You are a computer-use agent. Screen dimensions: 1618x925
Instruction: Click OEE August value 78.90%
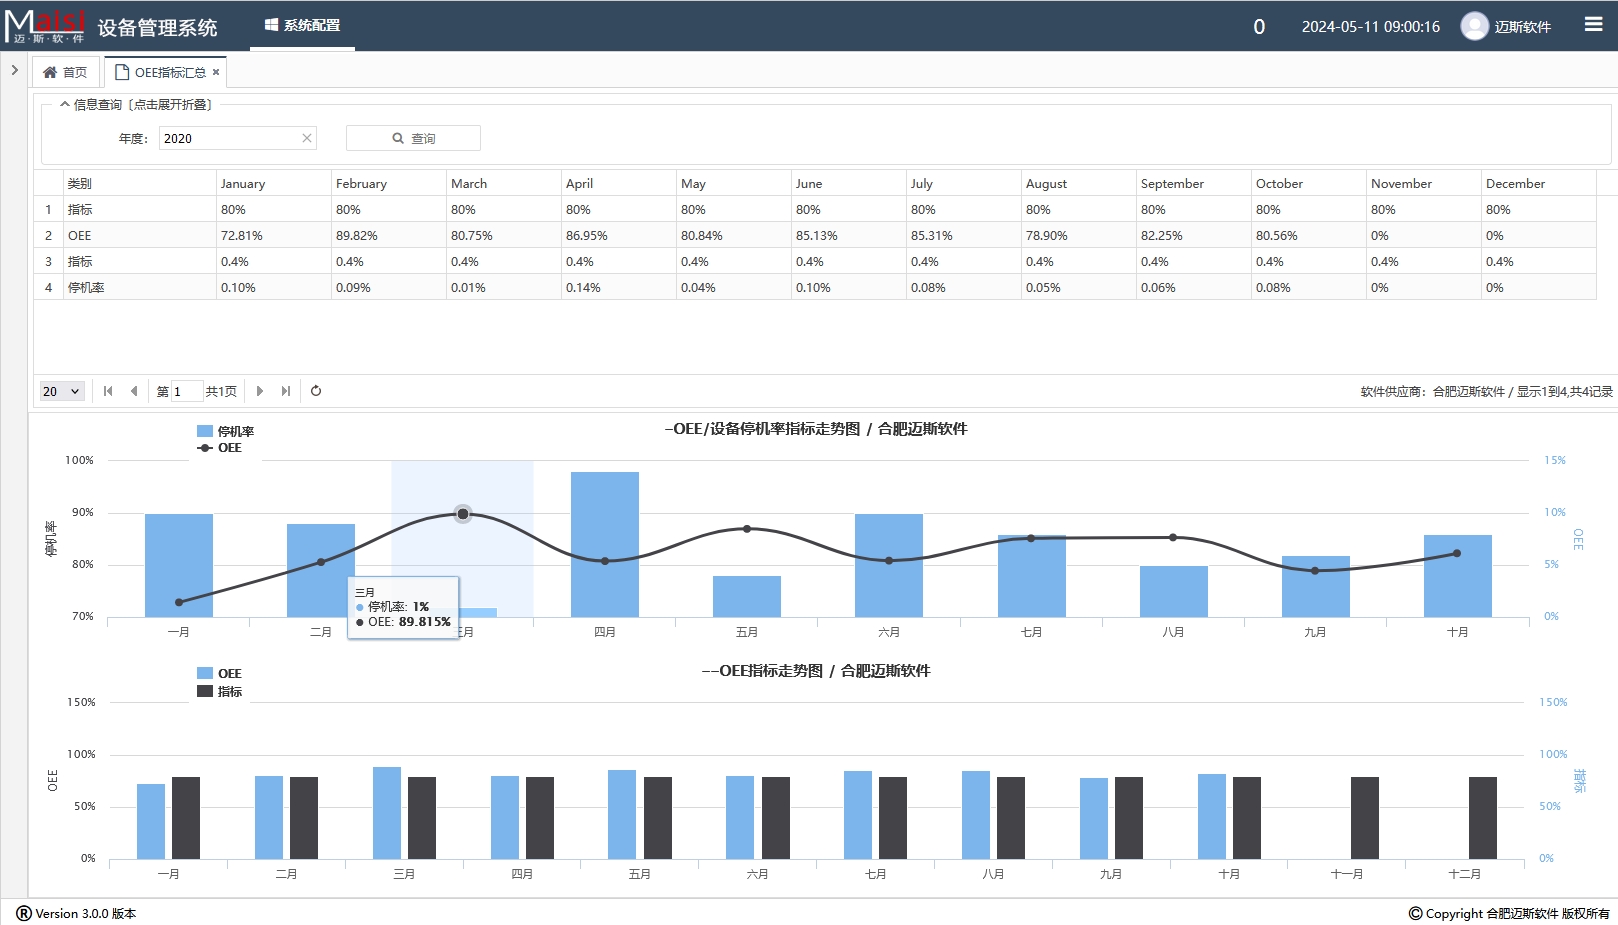(1047, 236)
